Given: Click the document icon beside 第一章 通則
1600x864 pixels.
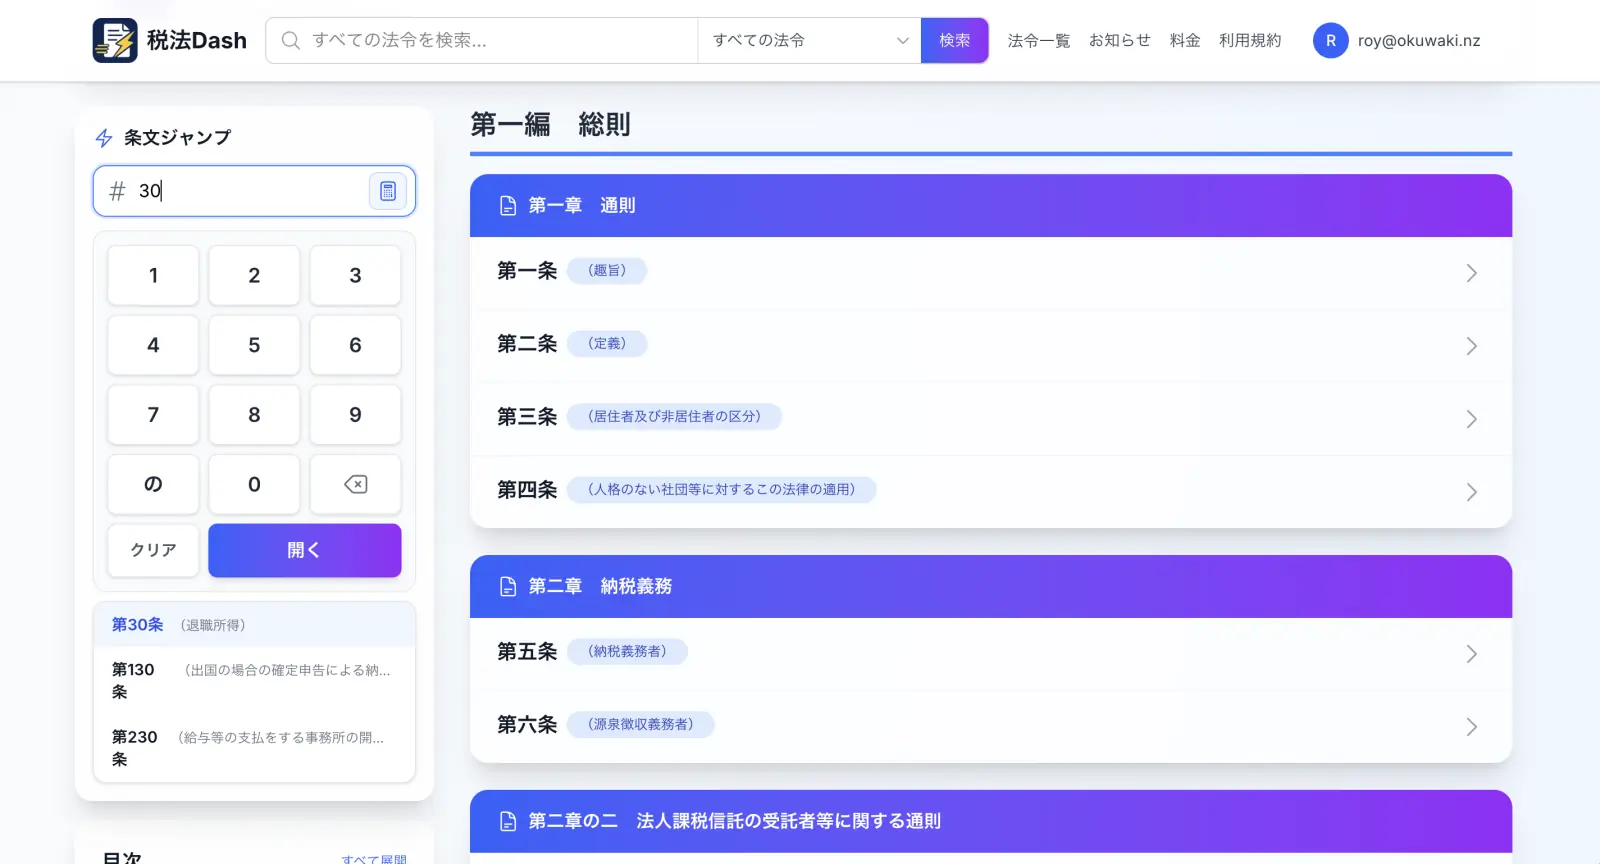Looking at the screenshot, I should (508, 206).
